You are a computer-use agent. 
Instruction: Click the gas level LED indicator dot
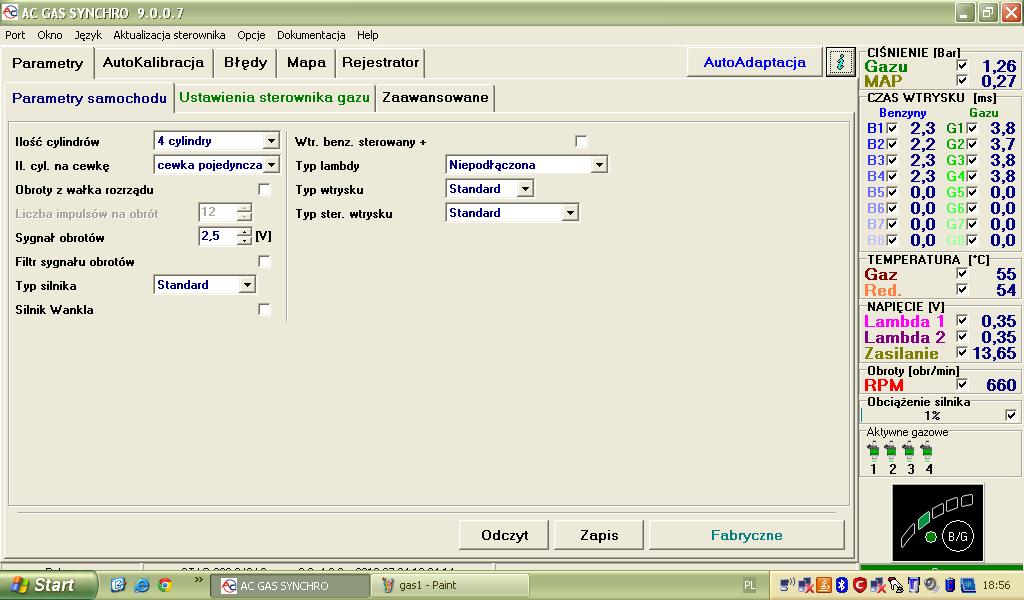(930, 538)
